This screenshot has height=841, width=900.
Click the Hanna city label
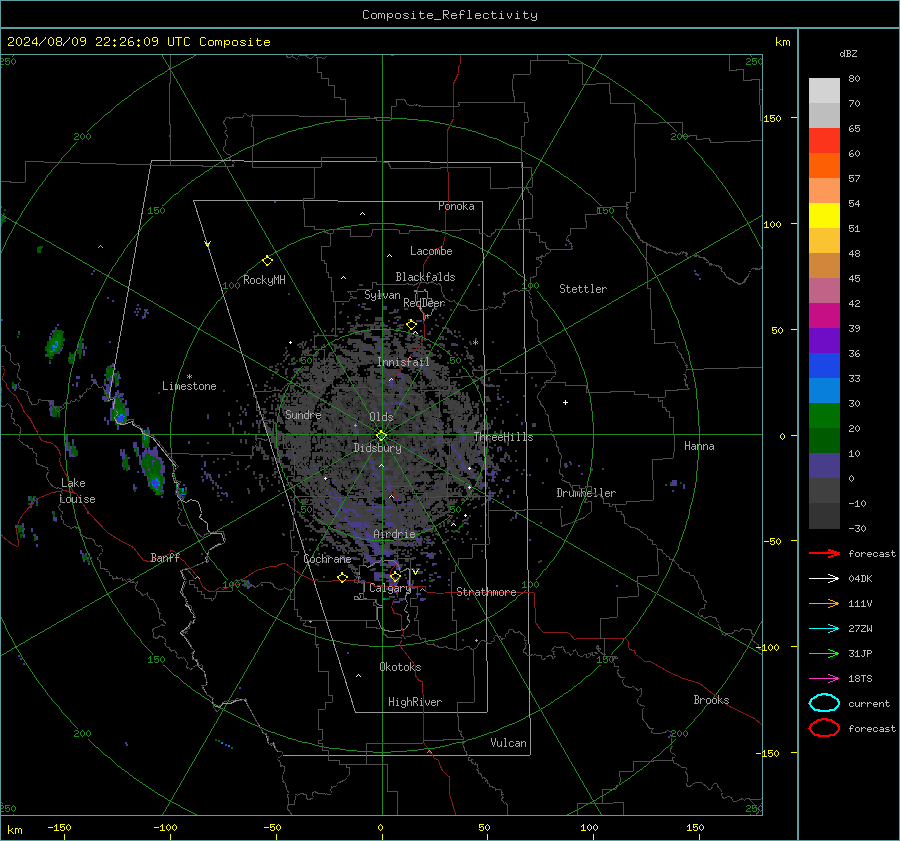699,446
